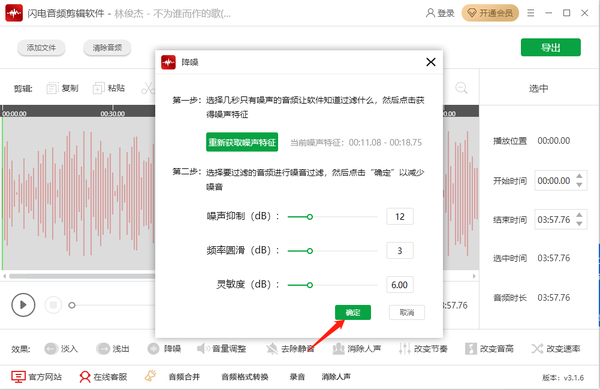Click the 00:30.00 timeline marker
This screenshot has width=600, height=390.
112,114
